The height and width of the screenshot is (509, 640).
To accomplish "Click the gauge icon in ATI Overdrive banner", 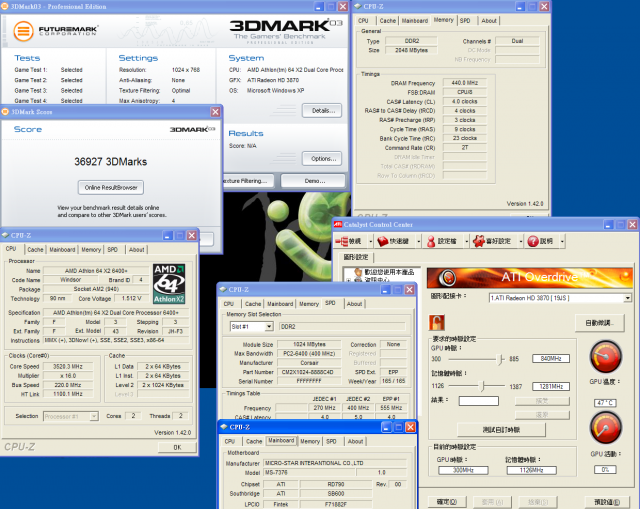I will coord(447,278).
